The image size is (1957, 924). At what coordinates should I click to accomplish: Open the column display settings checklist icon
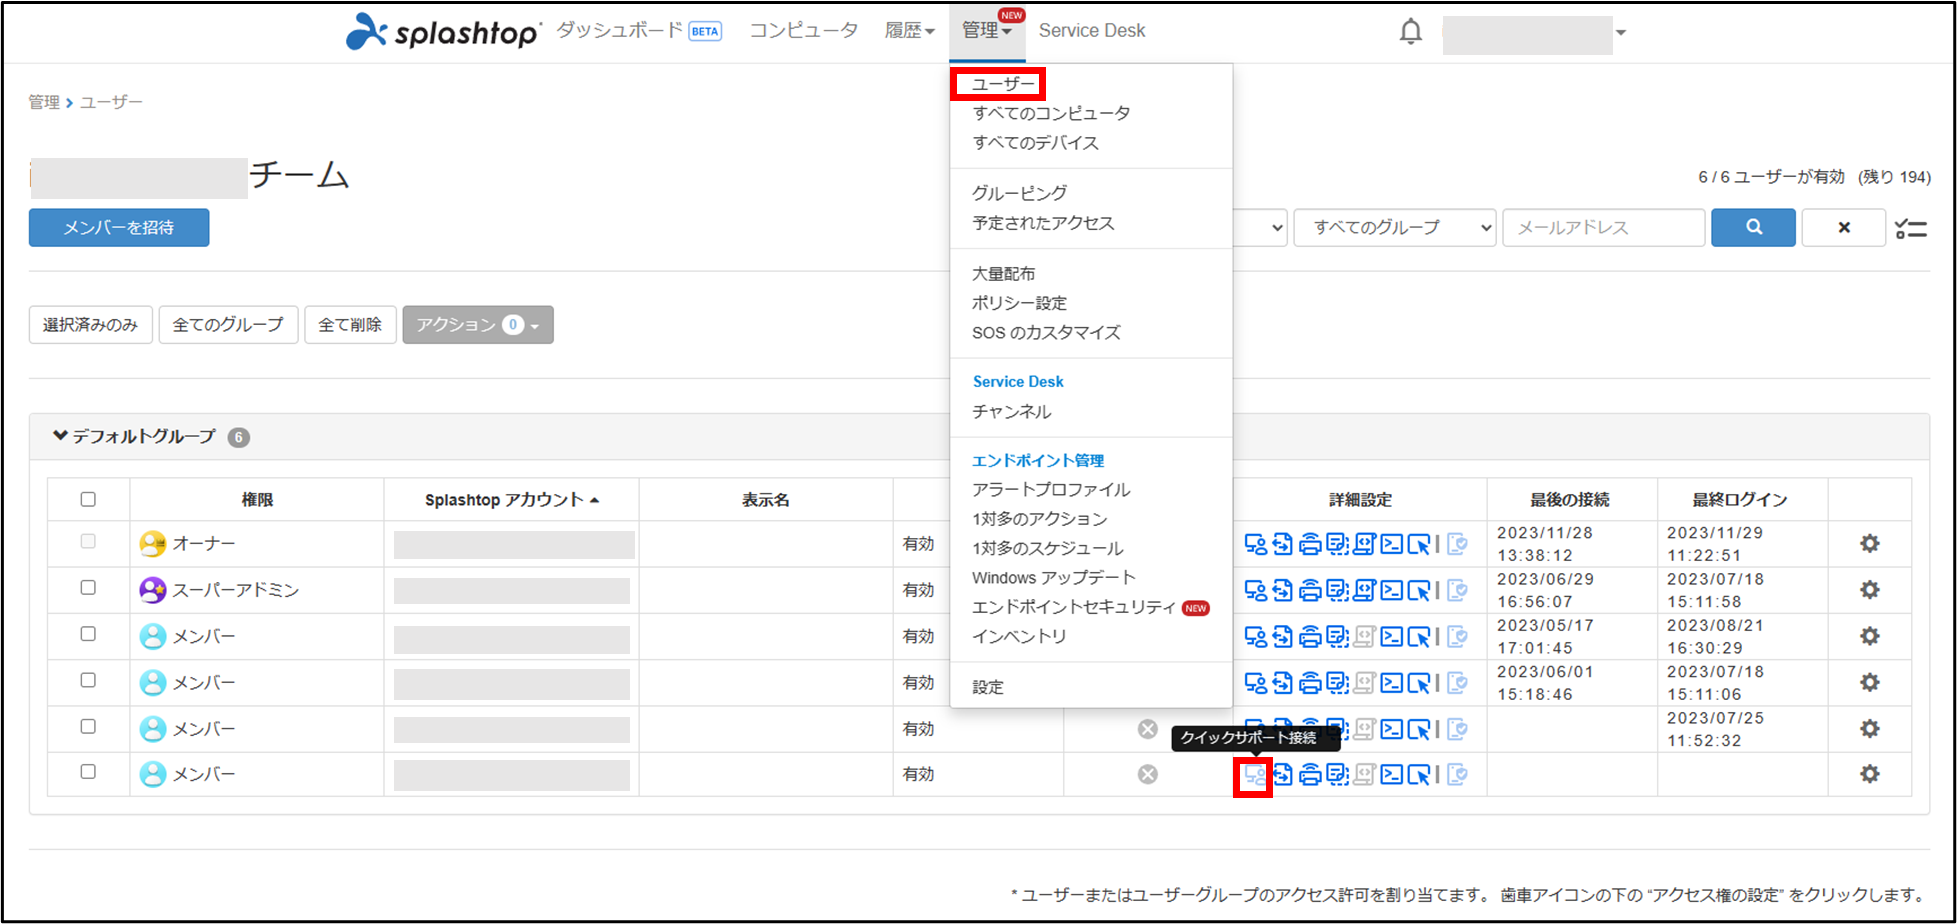pos(1911,227)
